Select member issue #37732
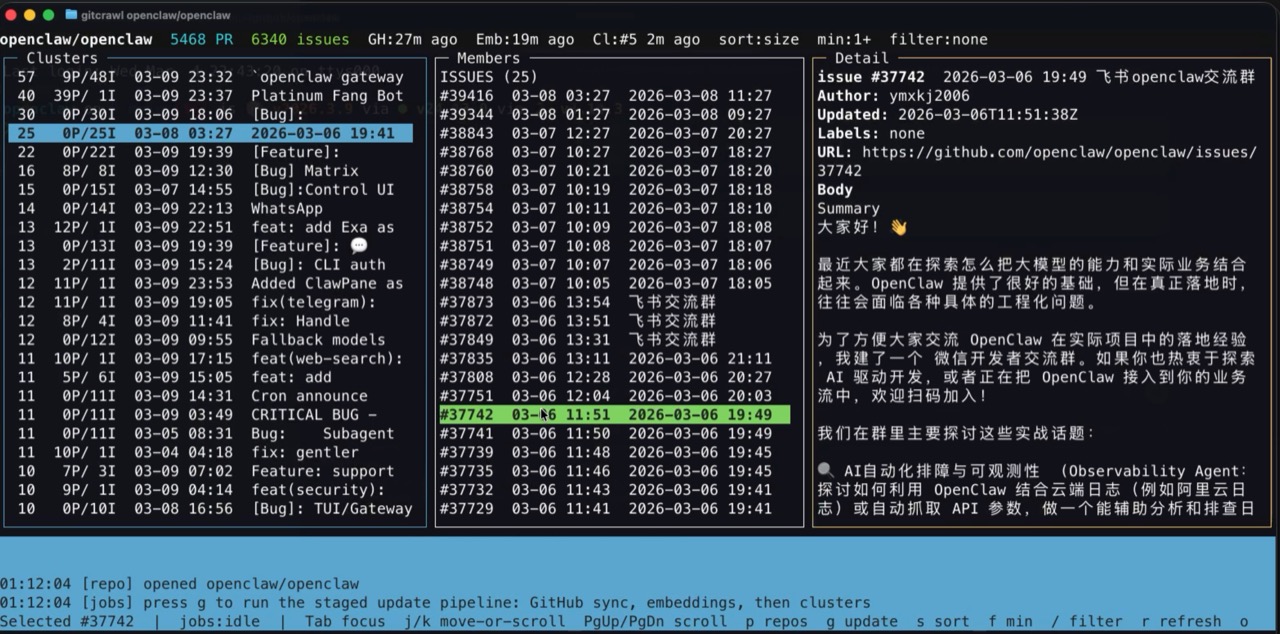The width and height of the screenshot is (1280, 634). 614,490
